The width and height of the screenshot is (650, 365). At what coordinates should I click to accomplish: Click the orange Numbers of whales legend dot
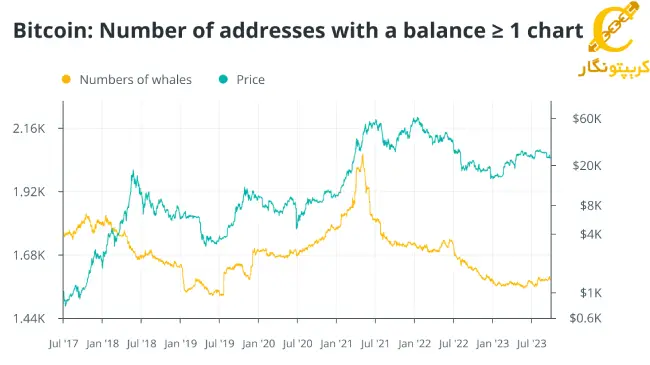click(66, 79)
